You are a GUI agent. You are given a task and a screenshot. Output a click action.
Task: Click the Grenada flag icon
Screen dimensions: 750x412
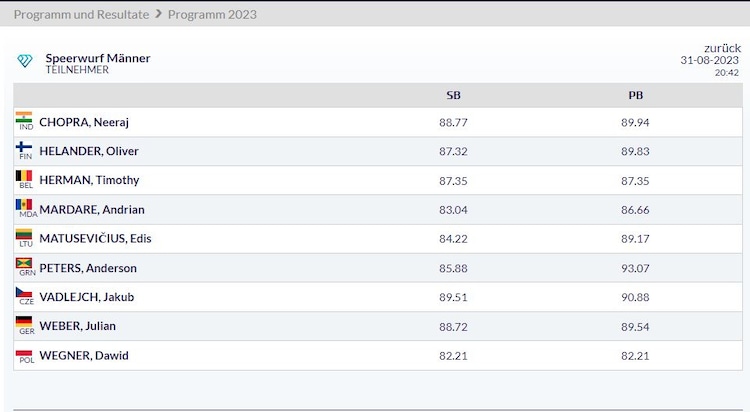coord(24,264)
